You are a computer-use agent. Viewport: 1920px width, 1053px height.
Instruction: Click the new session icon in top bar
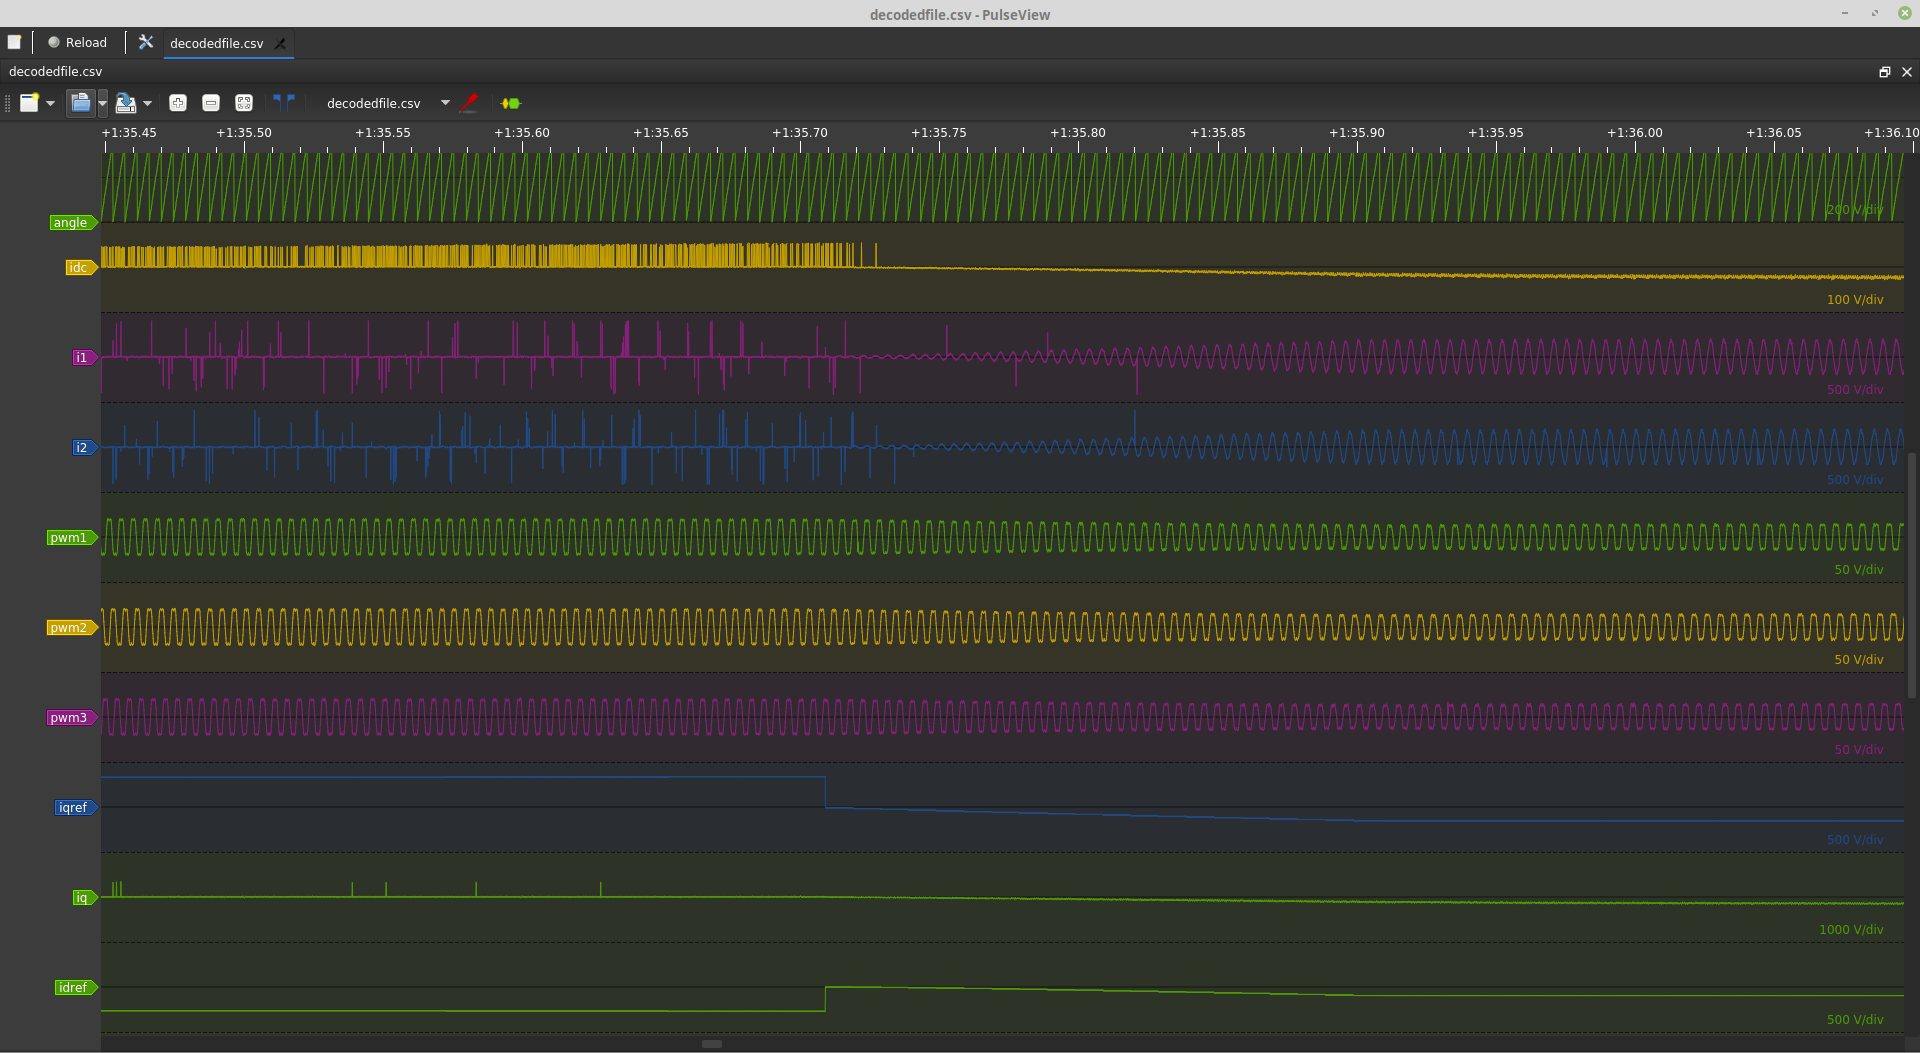pyautogui.click(x=14, y=42)
